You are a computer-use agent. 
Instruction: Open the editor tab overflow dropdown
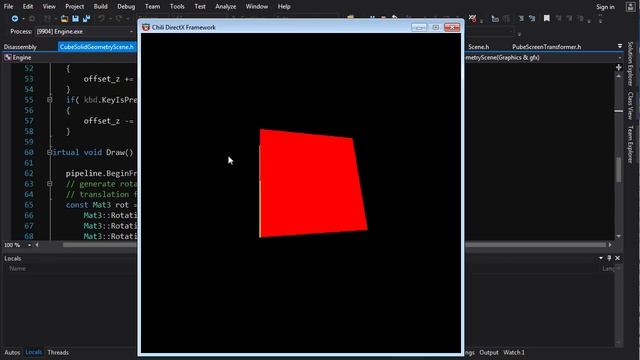click(x=620, y=46)
